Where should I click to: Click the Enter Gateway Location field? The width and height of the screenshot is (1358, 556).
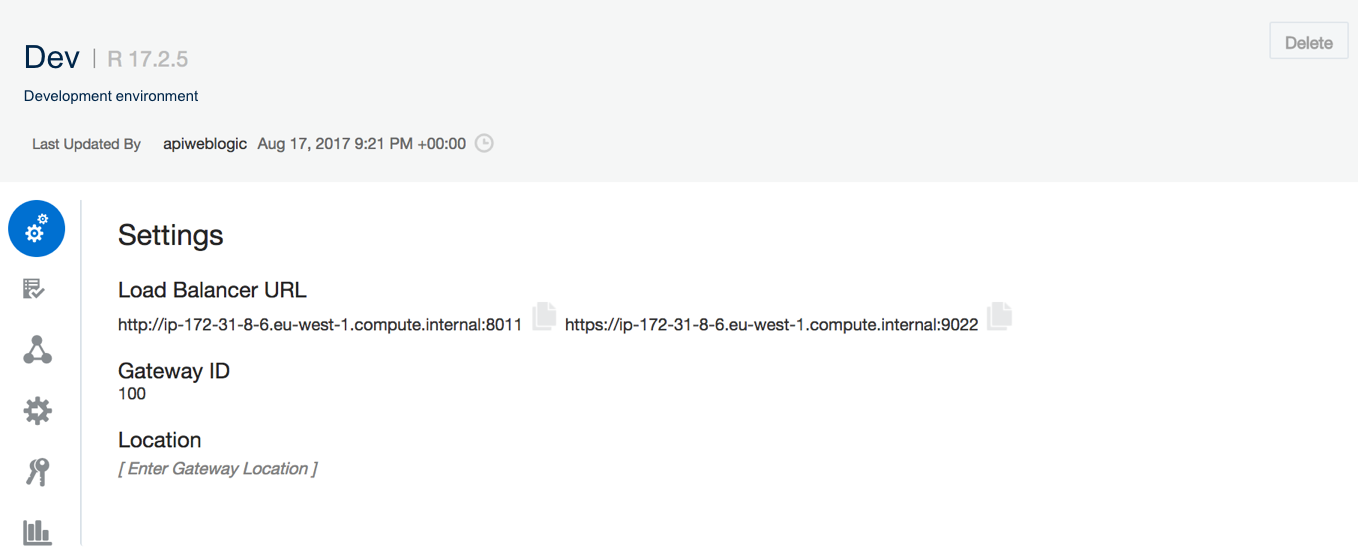click(217, 468)
